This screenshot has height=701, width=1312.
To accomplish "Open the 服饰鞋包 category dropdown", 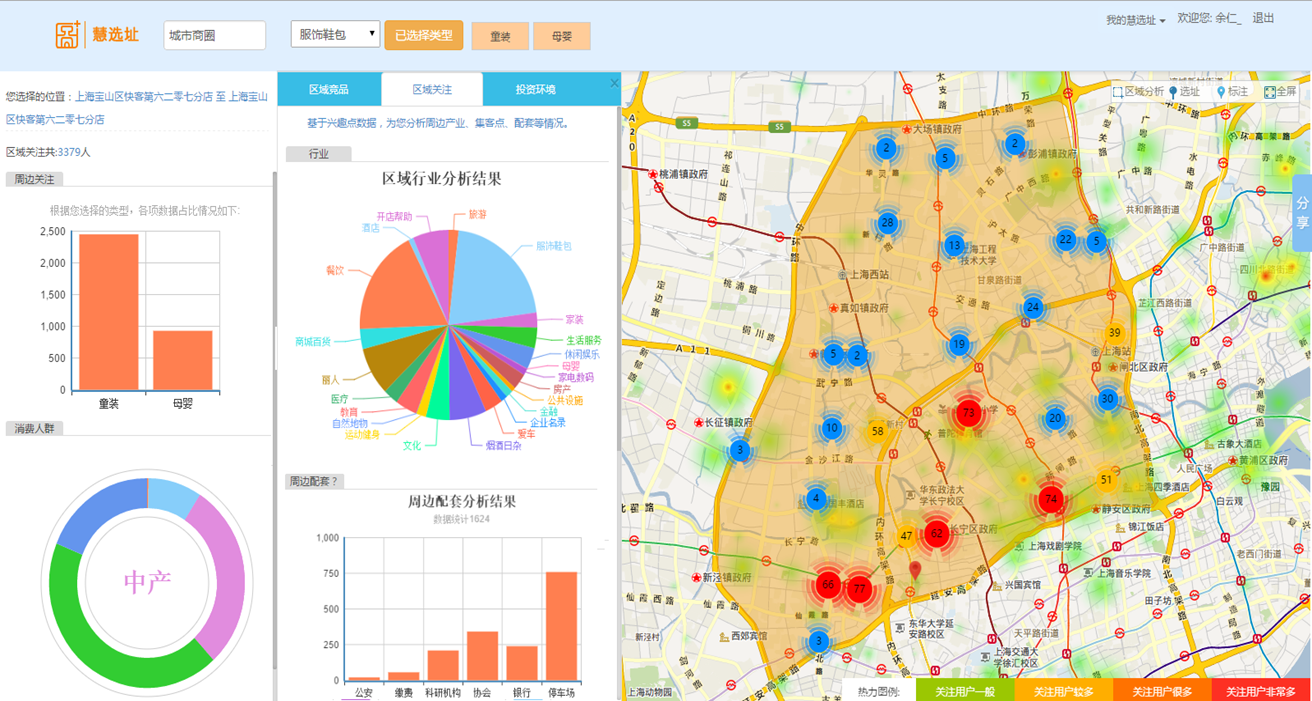I will (x=335, y=34).
